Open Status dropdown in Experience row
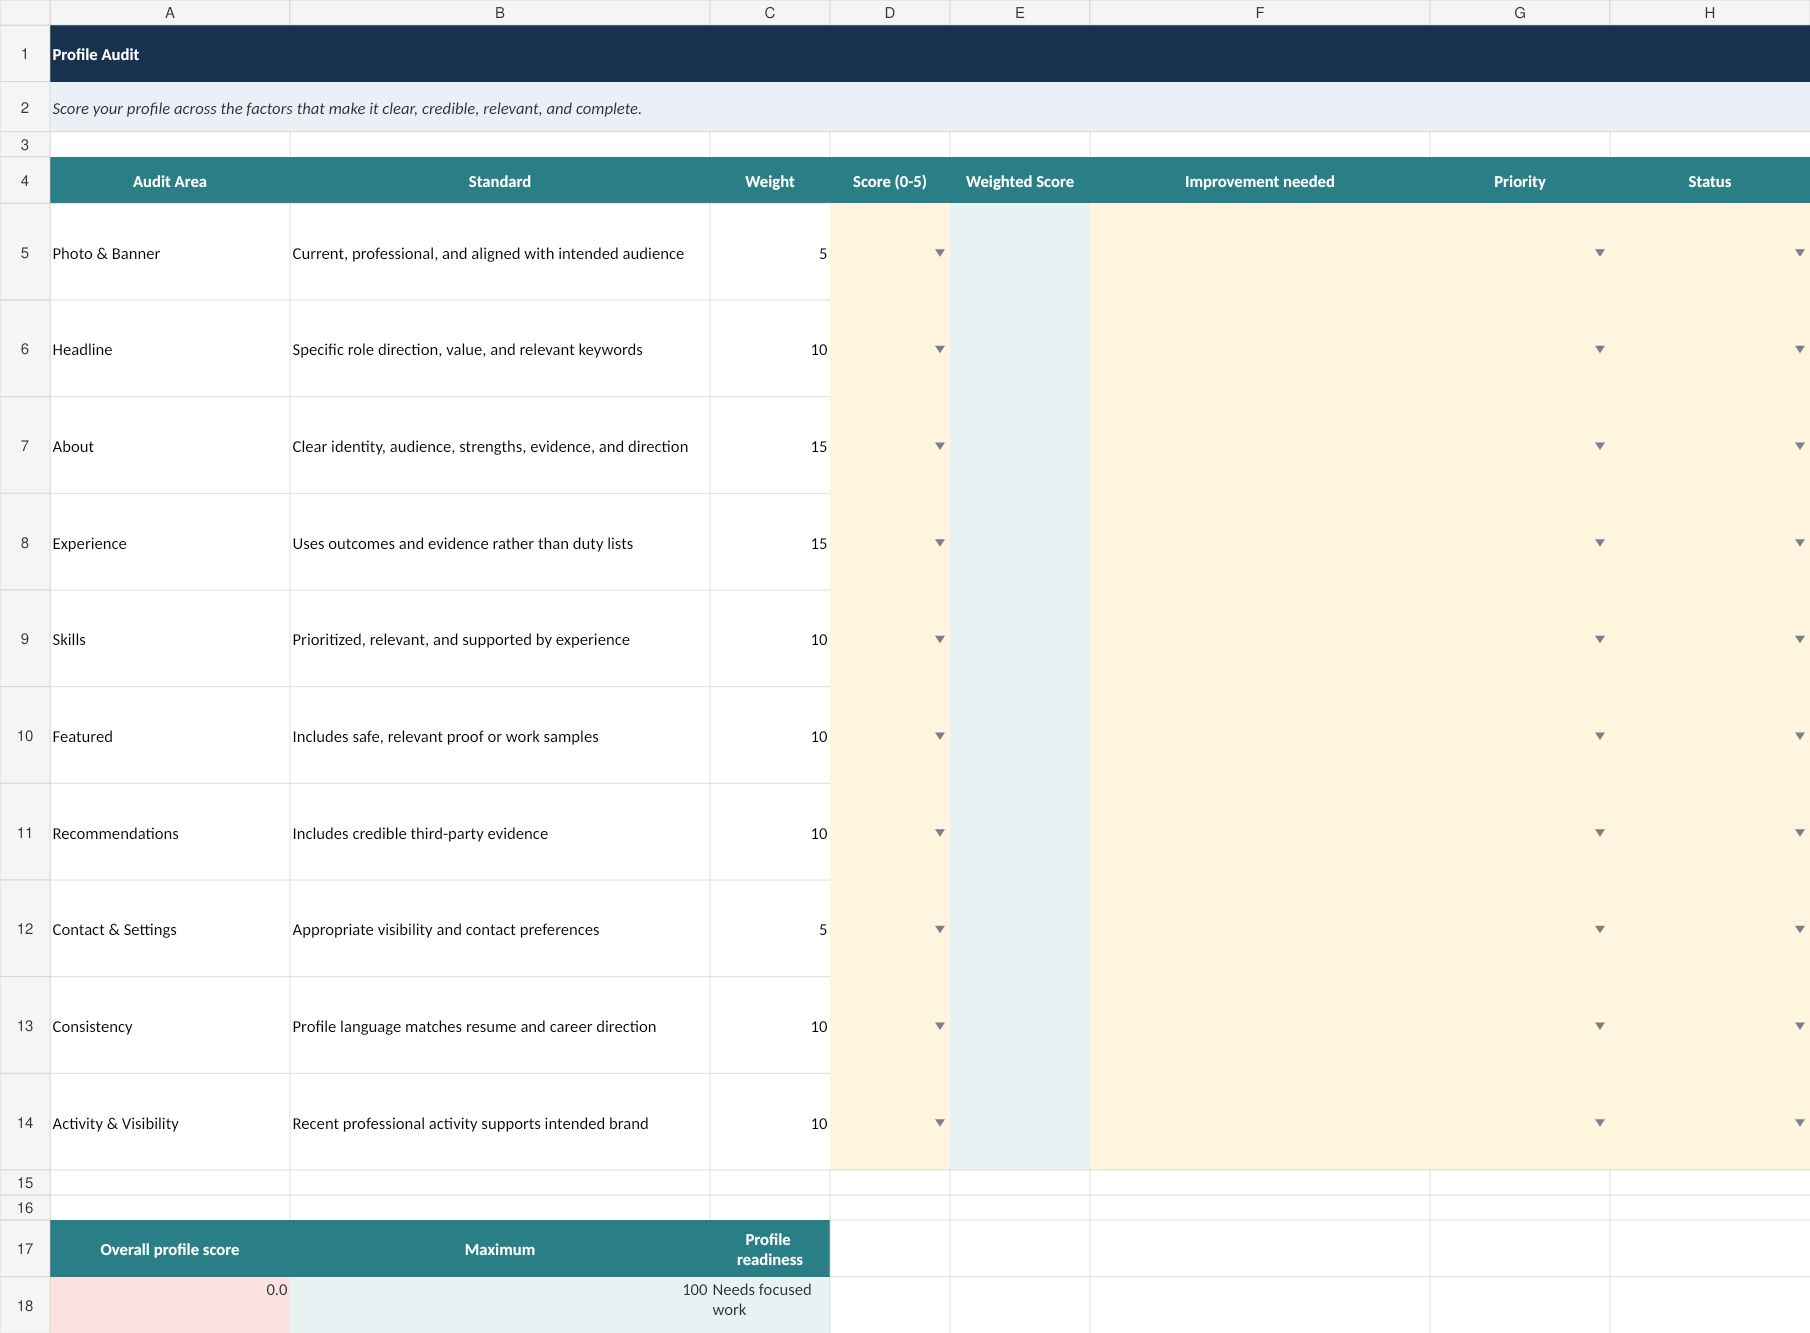1810x1333 pixels. [x=1800, y=543]
